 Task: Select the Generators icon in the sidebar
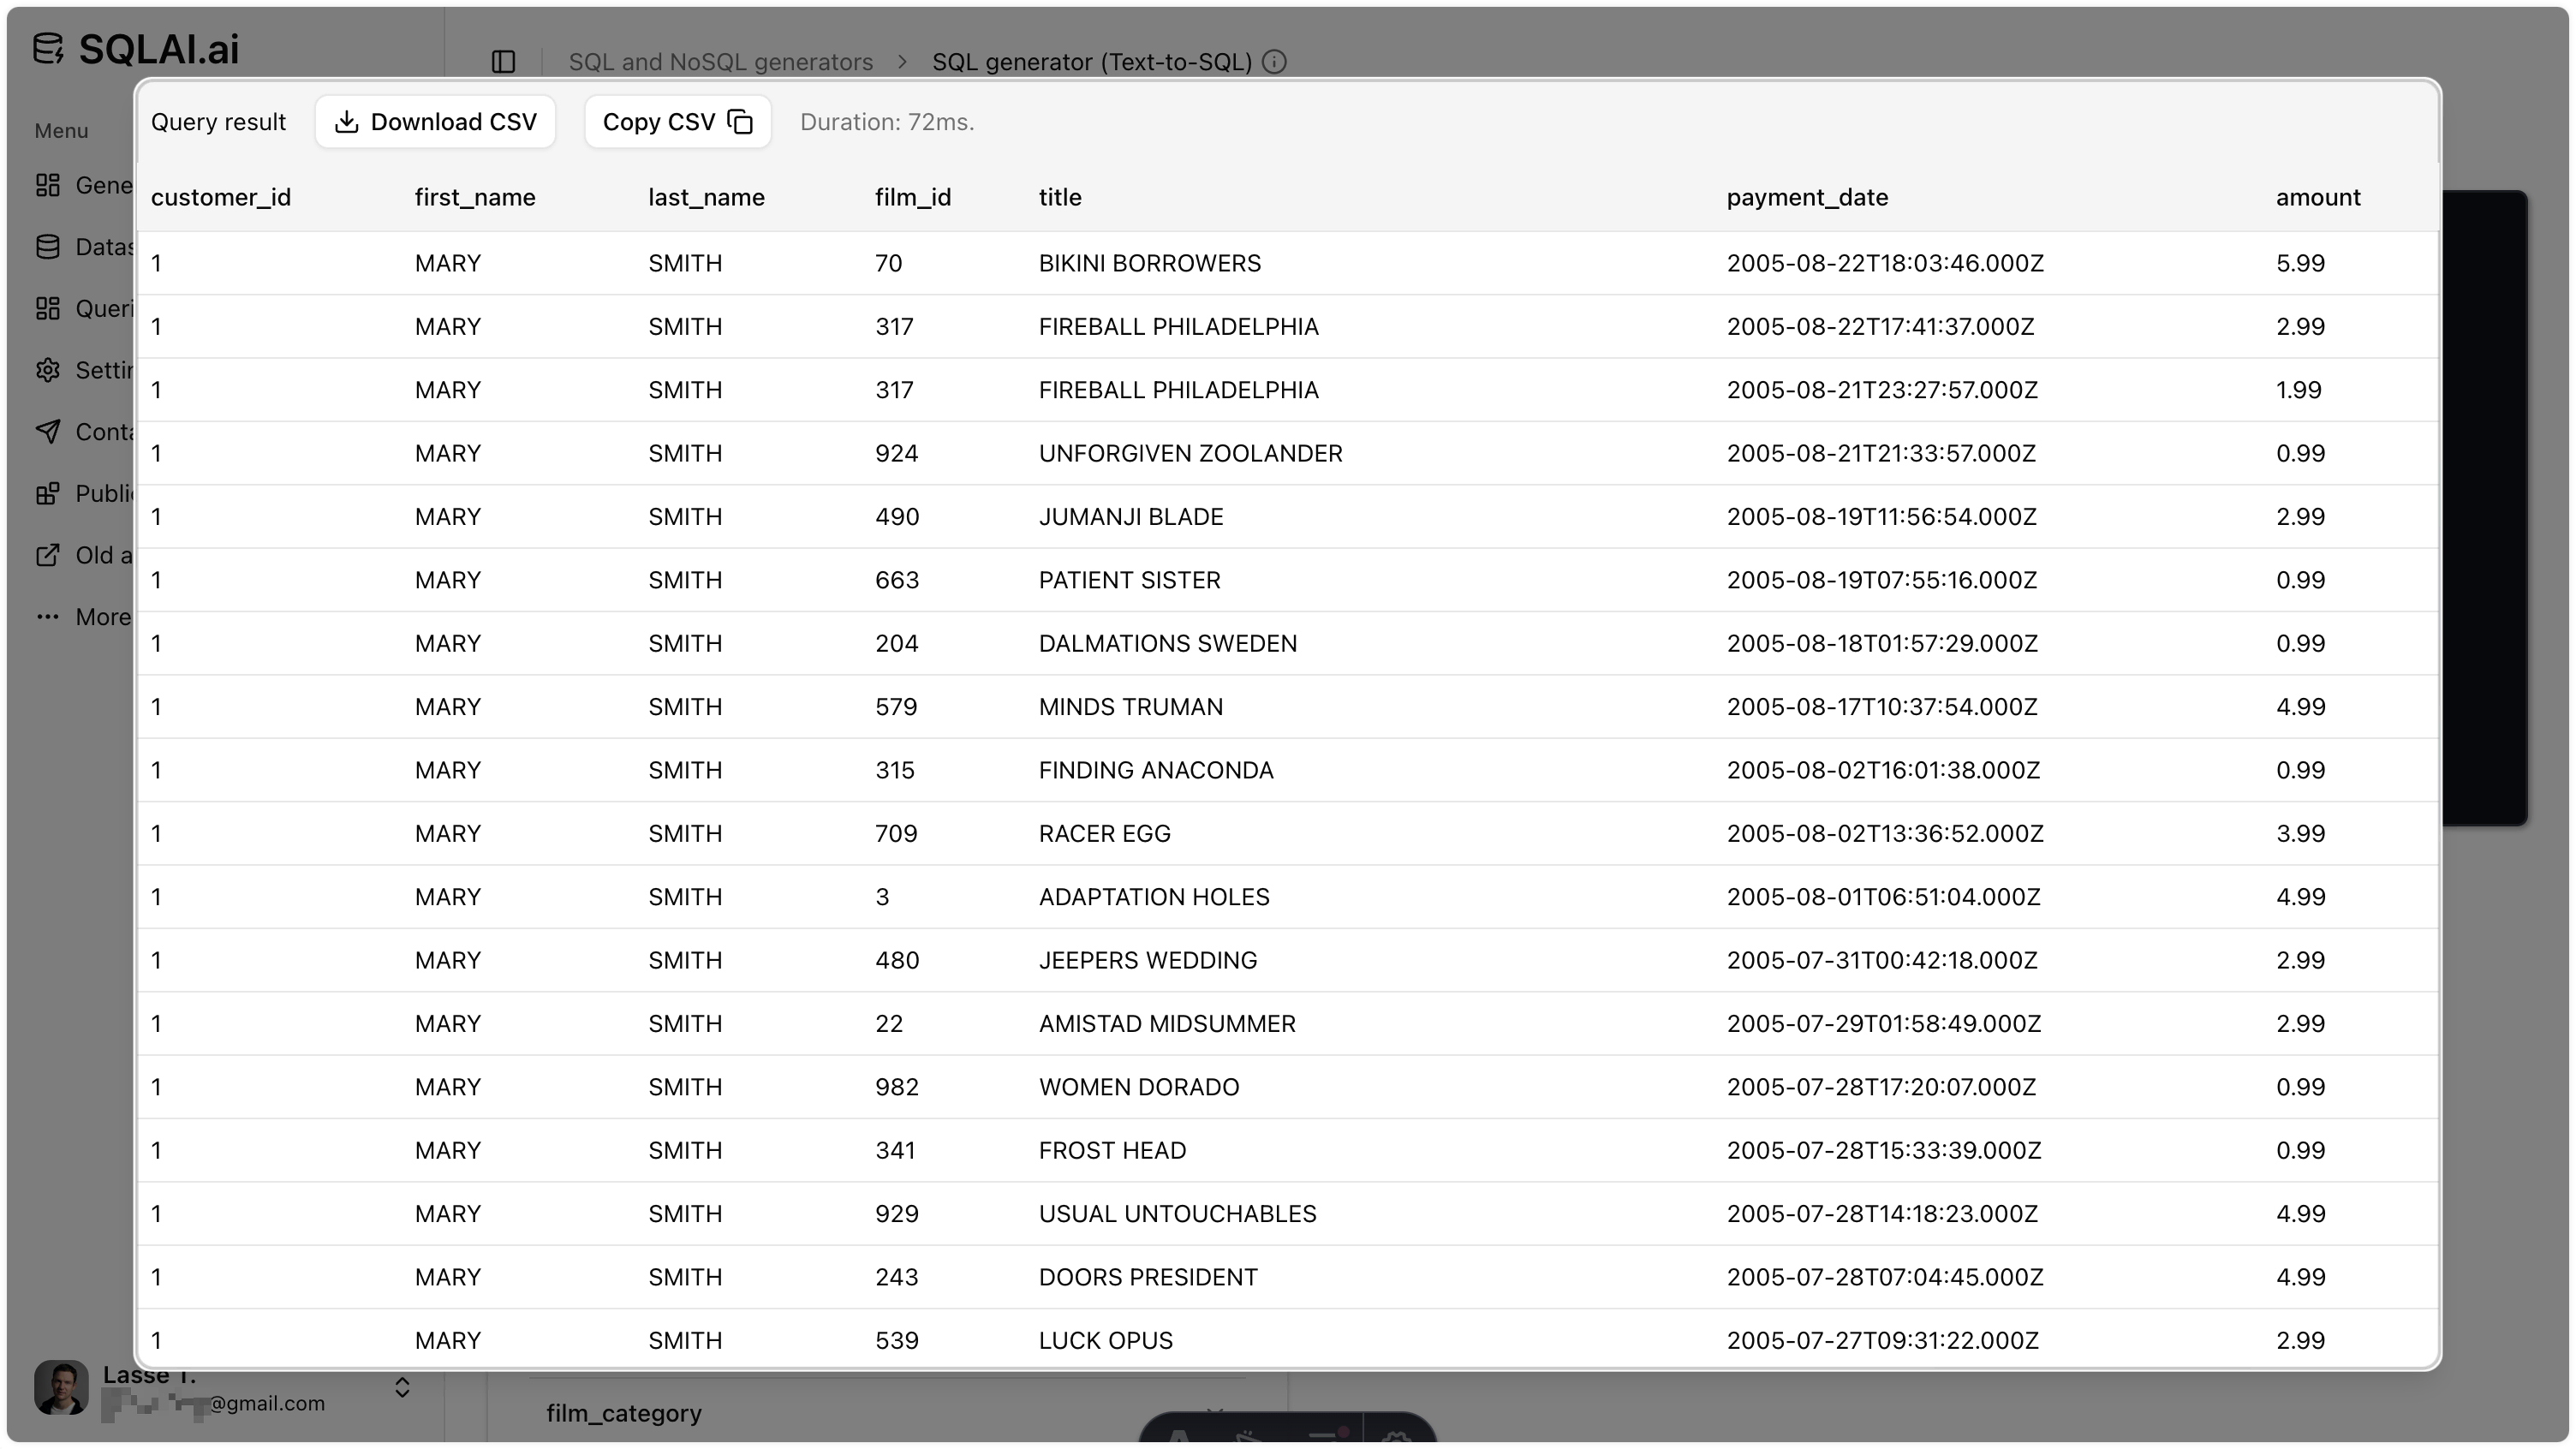point(47,185)
